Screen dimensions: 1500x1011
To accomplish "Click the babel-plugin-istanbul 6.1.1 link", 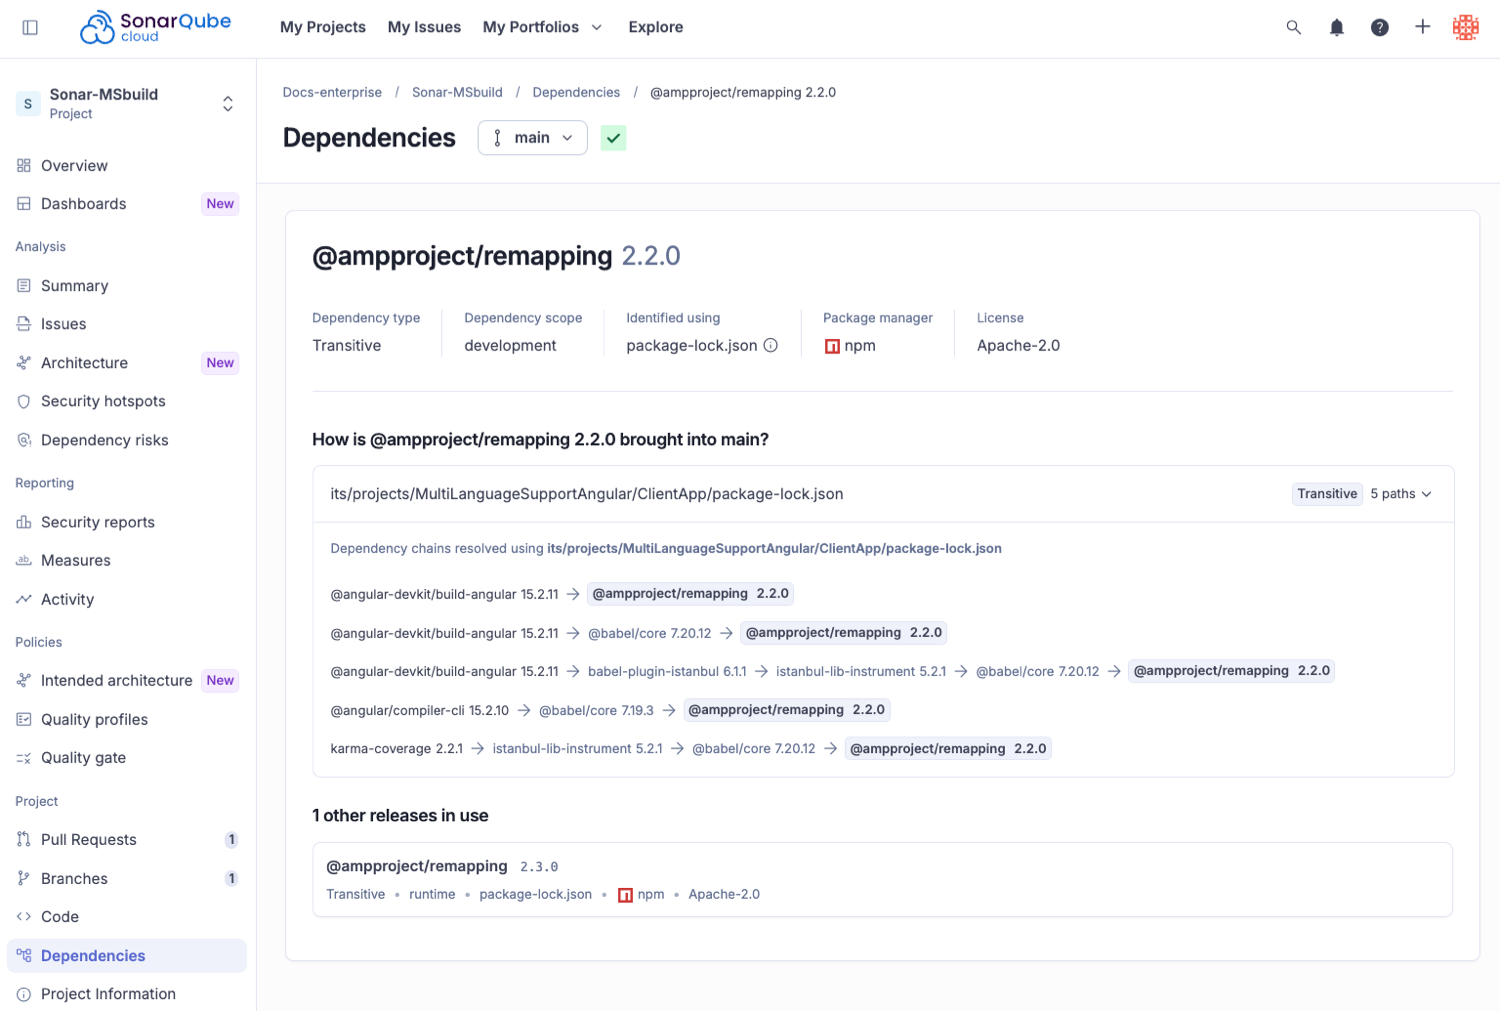I will click(667, 672).
